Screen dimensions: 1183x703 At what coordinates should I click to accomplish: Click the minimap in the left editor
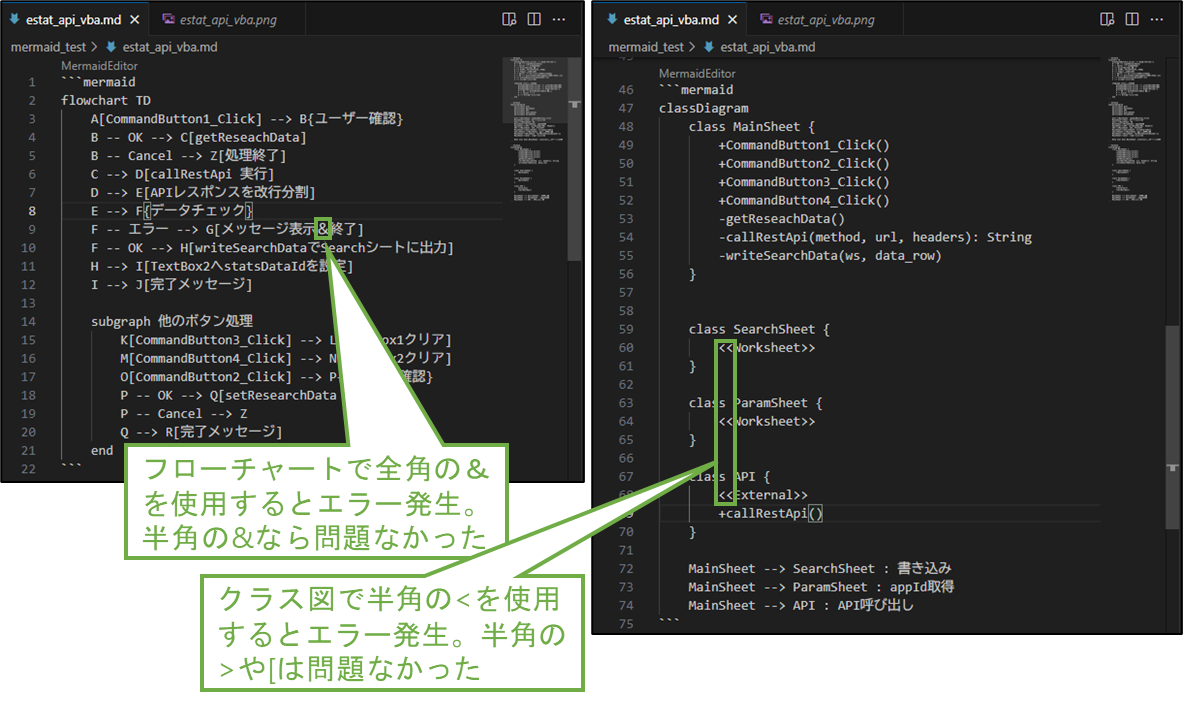pos(535,128)
